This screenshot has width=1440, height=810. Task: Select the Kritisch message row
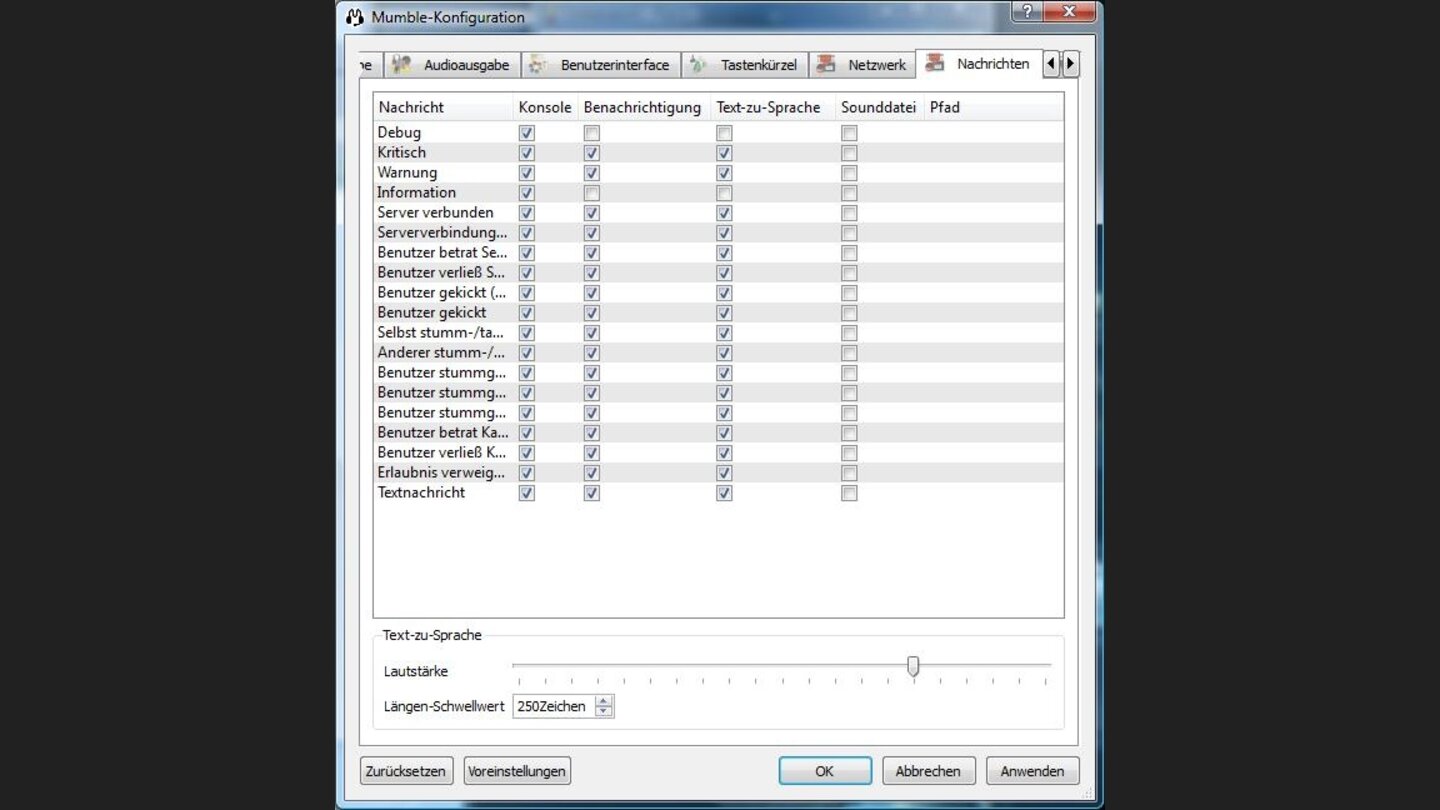(718, 153)
